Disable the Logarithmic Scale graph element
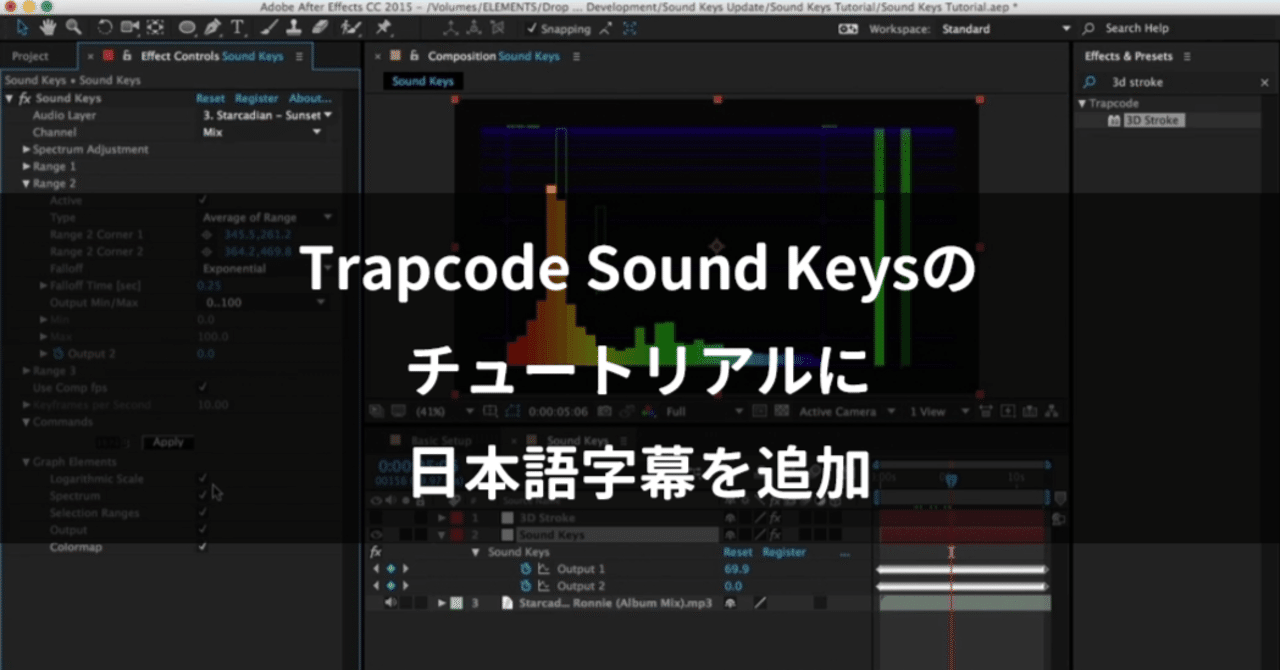Viewport: 1280px width, 670px height. tap(203, 478)
